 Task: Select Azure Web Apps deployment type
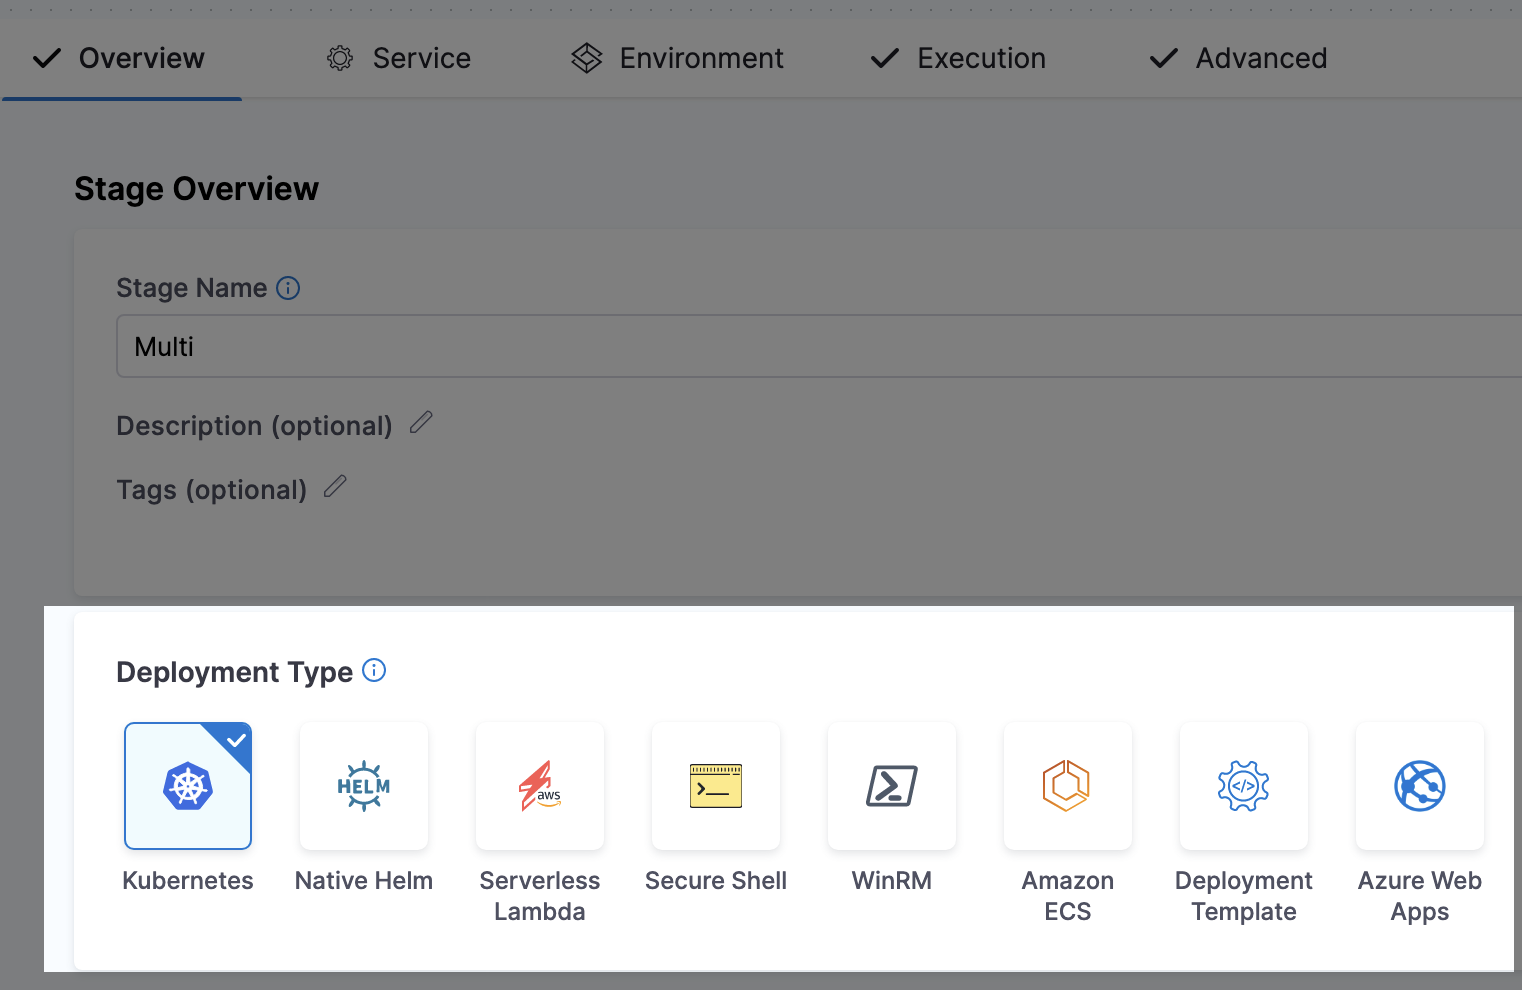pyautogui.click(x=1419, y=786)
